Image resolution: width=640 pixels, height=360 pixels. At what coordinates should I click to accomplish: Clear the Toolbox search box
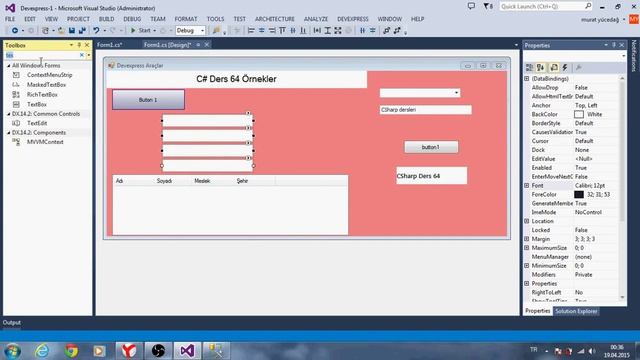[82, 55]
